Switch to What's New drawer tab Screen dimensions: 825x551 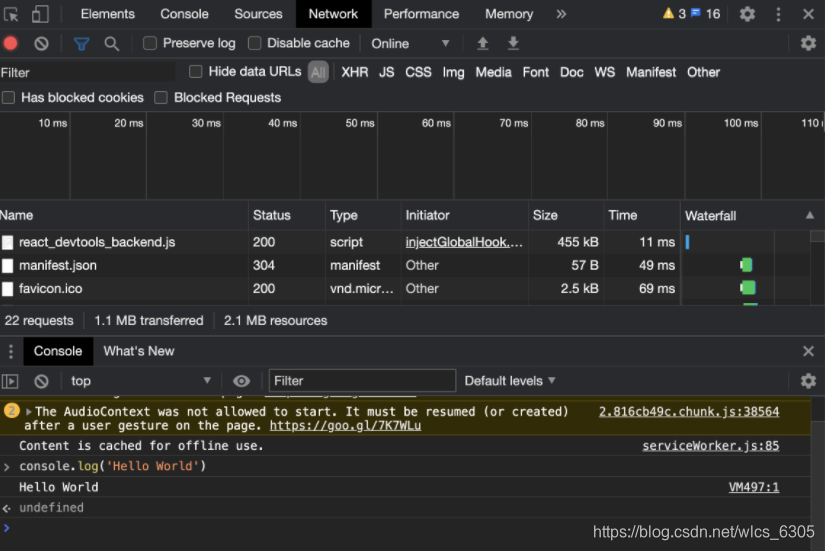139,351
